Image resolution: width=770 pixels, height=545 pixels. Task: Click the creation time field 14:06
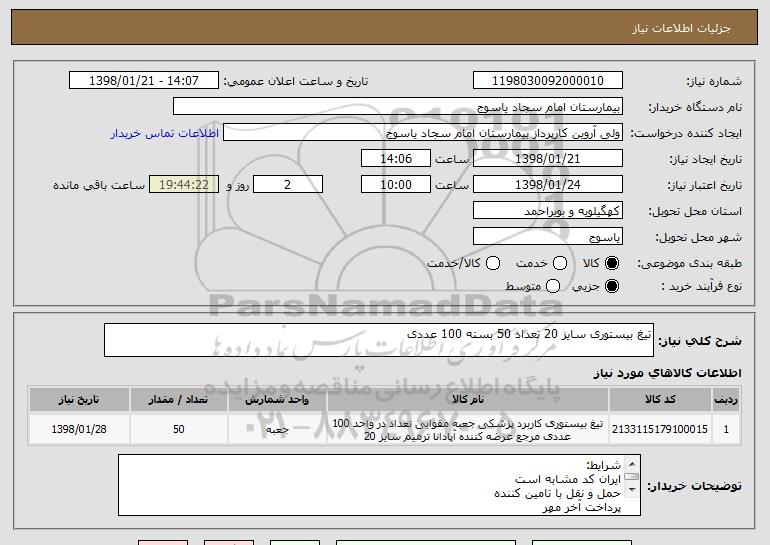[x=396, y=159]
